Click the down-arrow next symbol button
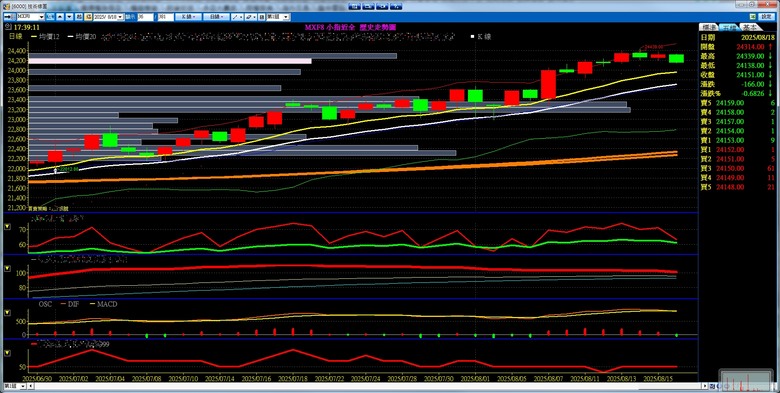Viewport: 780px width, 393px height. [70, 17]
